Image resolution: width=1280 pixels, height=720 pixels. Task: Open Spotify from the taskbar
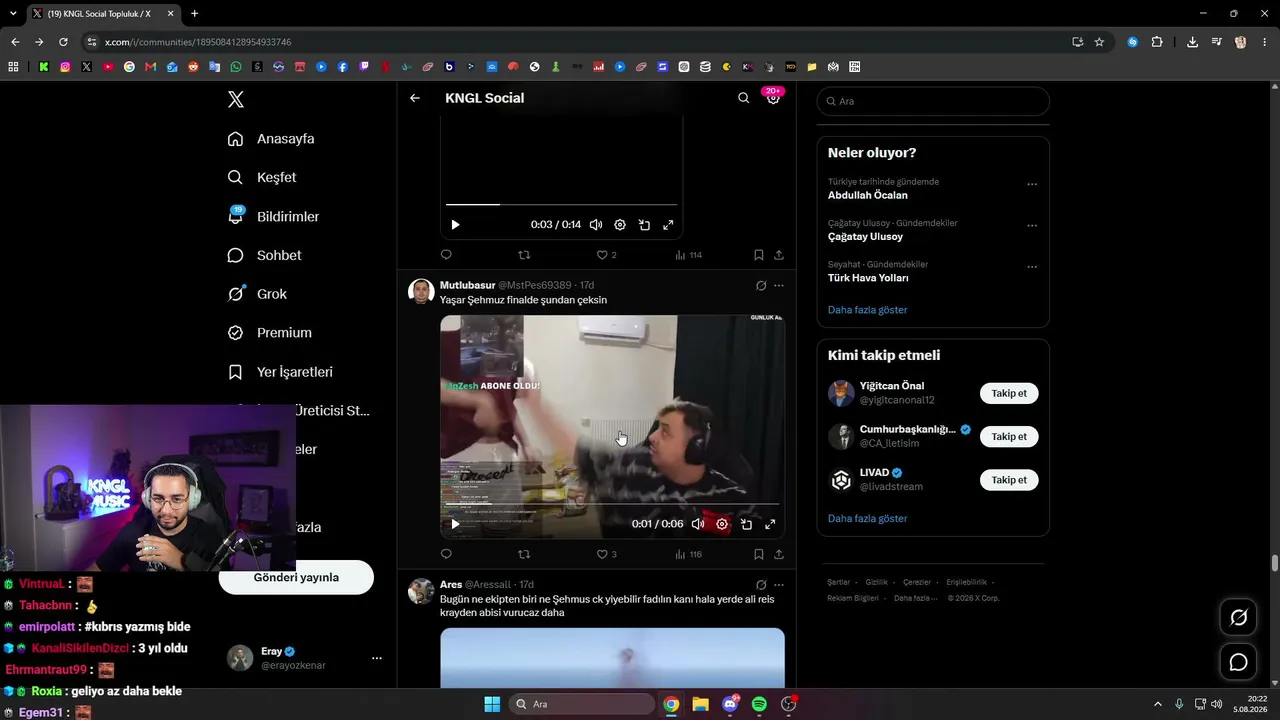click(759, 704)
